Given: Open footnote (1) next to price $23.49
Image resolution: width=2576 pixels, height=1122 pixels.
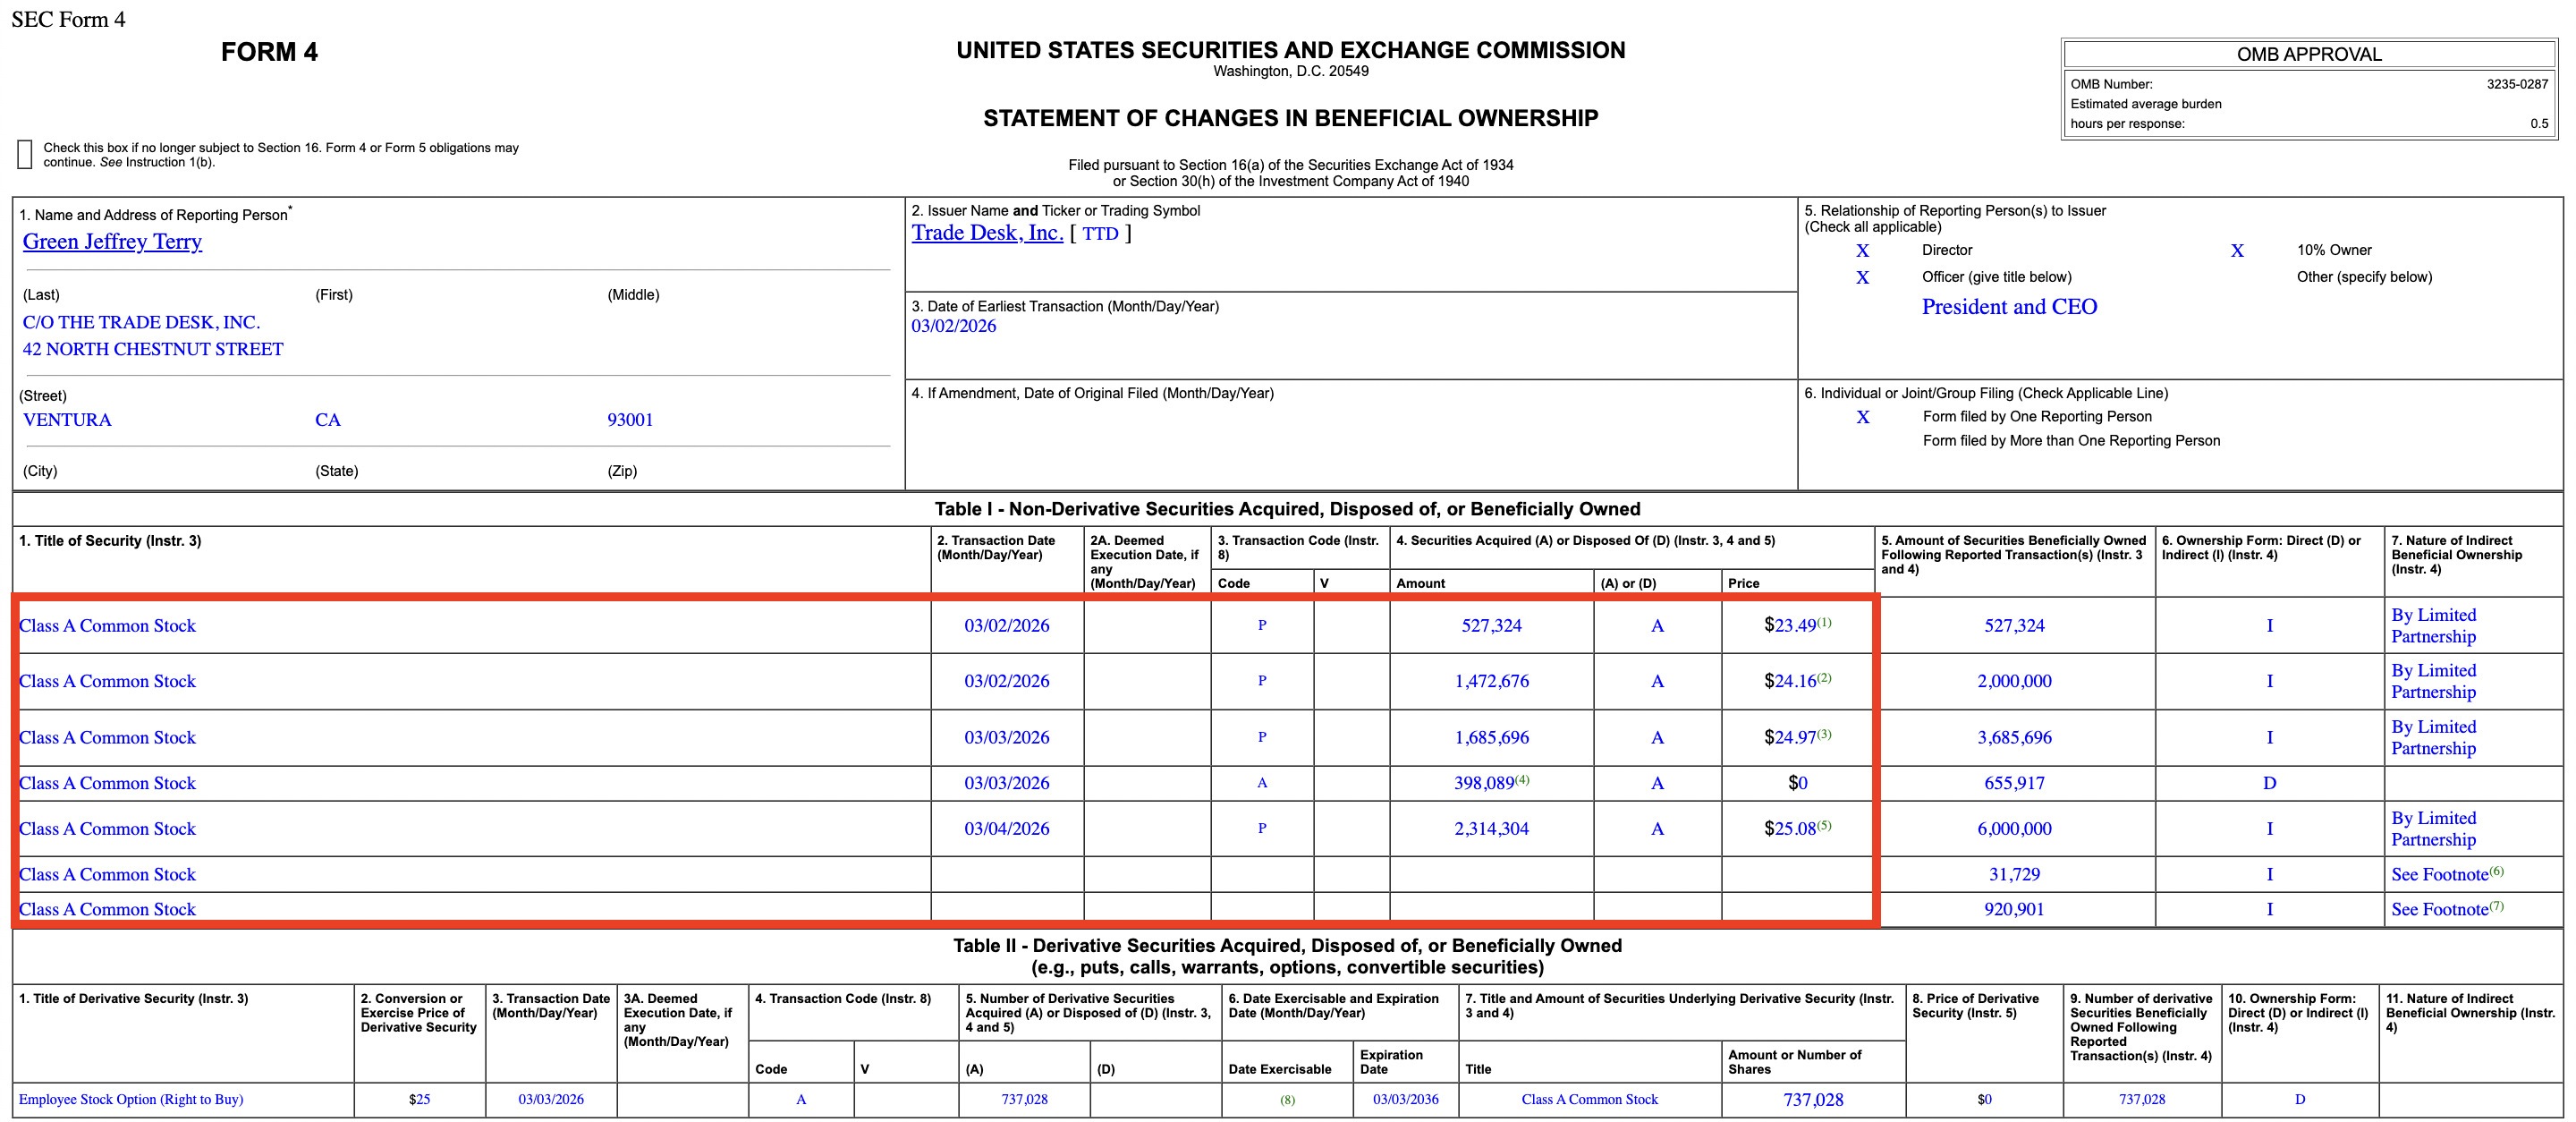Looking at the screenshot, I should click(x=1824, y=622).
